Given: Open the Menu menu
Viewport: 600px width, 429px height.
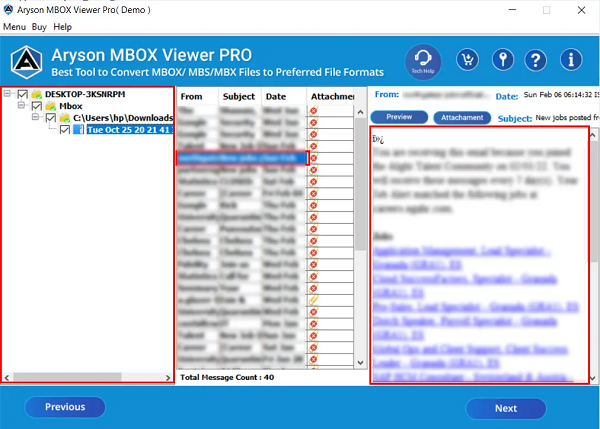Looking at the screenshot, I should pos(15,27).
